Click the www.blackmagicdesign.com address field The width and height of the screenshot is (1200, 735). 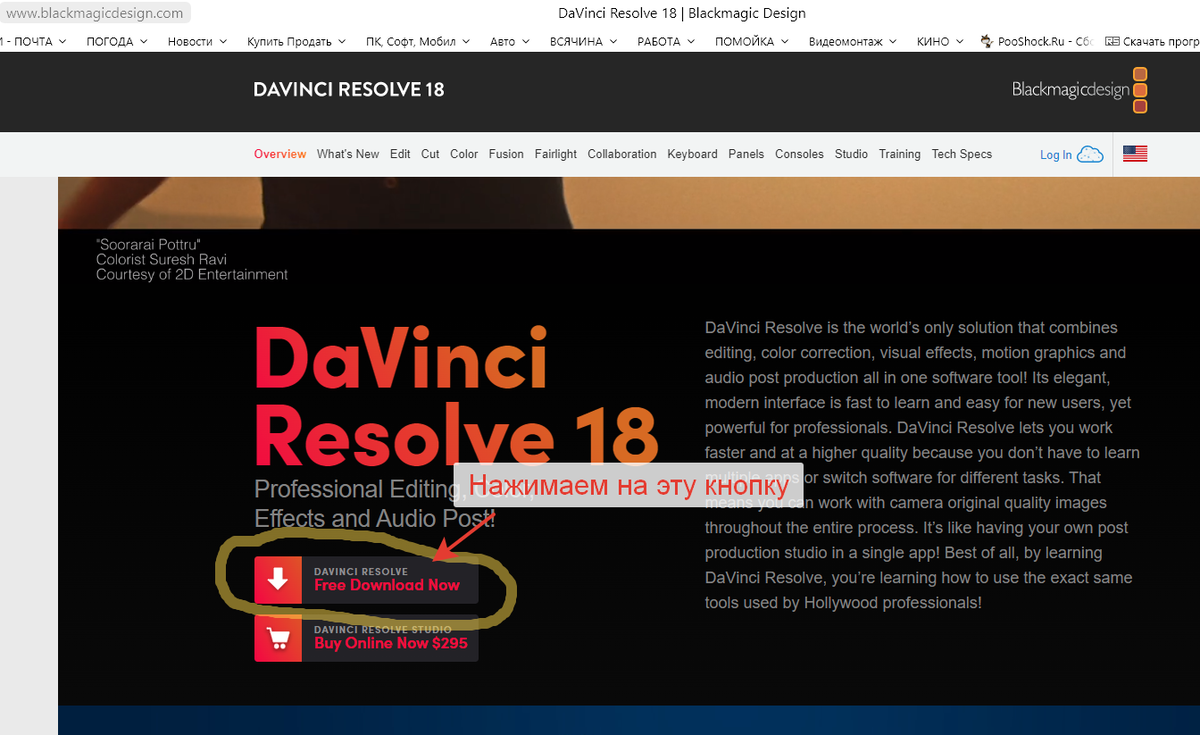point(96,13)
